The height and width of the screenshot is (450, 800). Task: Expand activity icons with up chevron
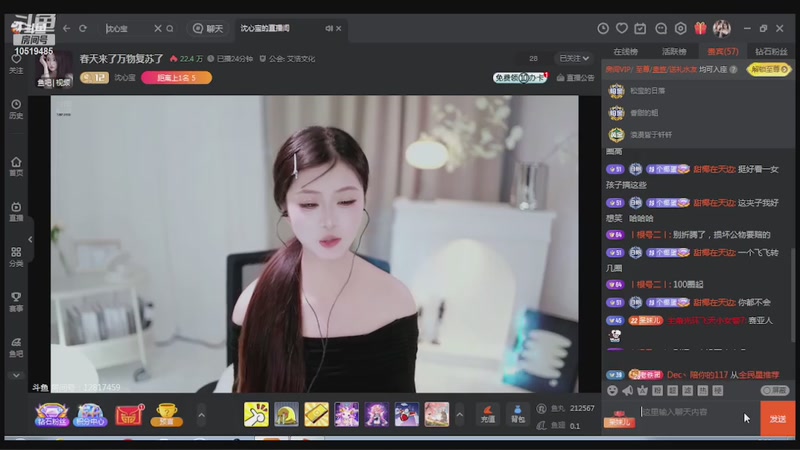tap(202, 415)
